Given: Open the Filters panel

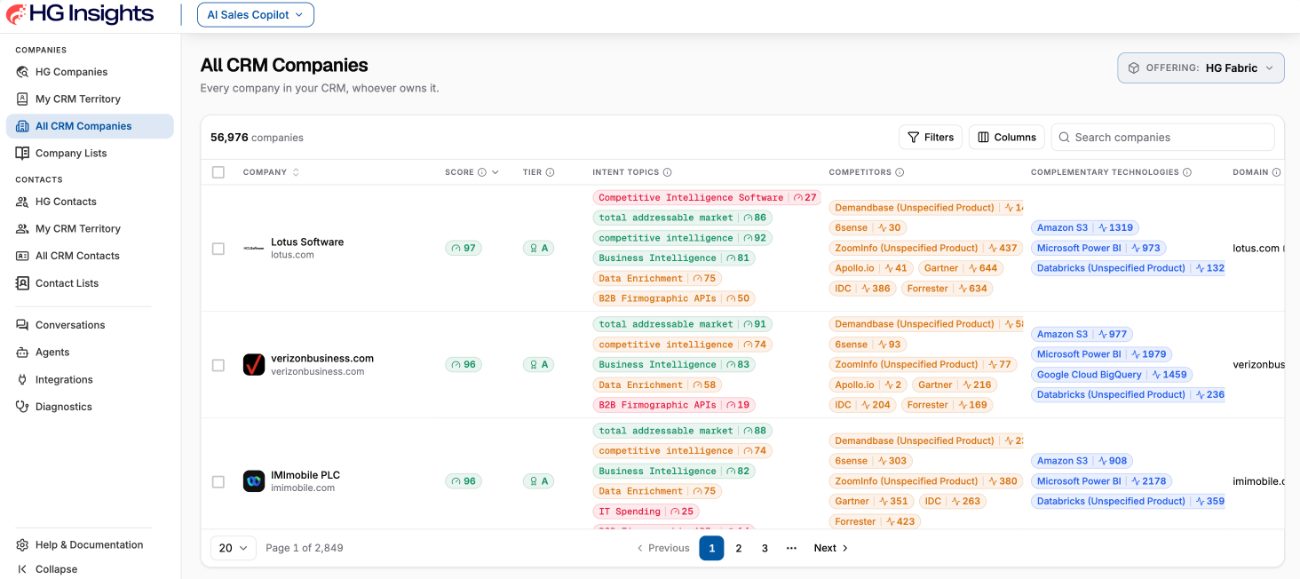Looking at the screenshot, I should [931, 137].
